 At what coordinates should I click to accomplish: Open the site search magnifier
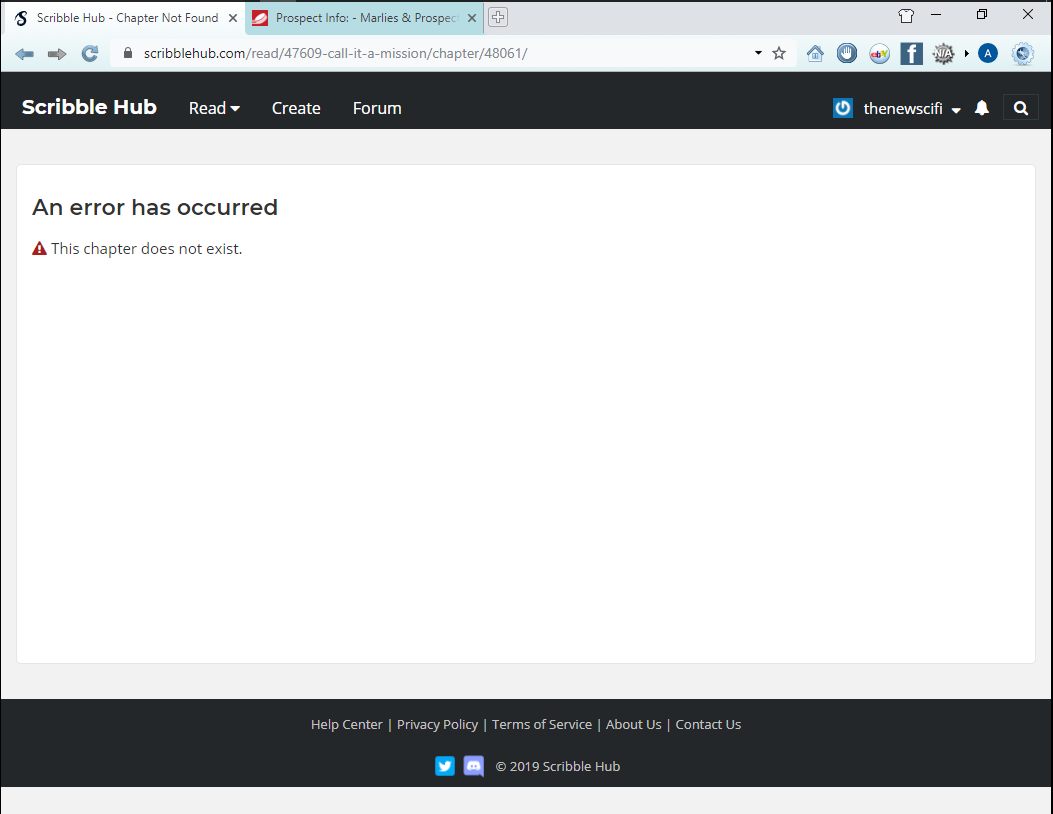pyautogui.click(x=1020, y=108)
